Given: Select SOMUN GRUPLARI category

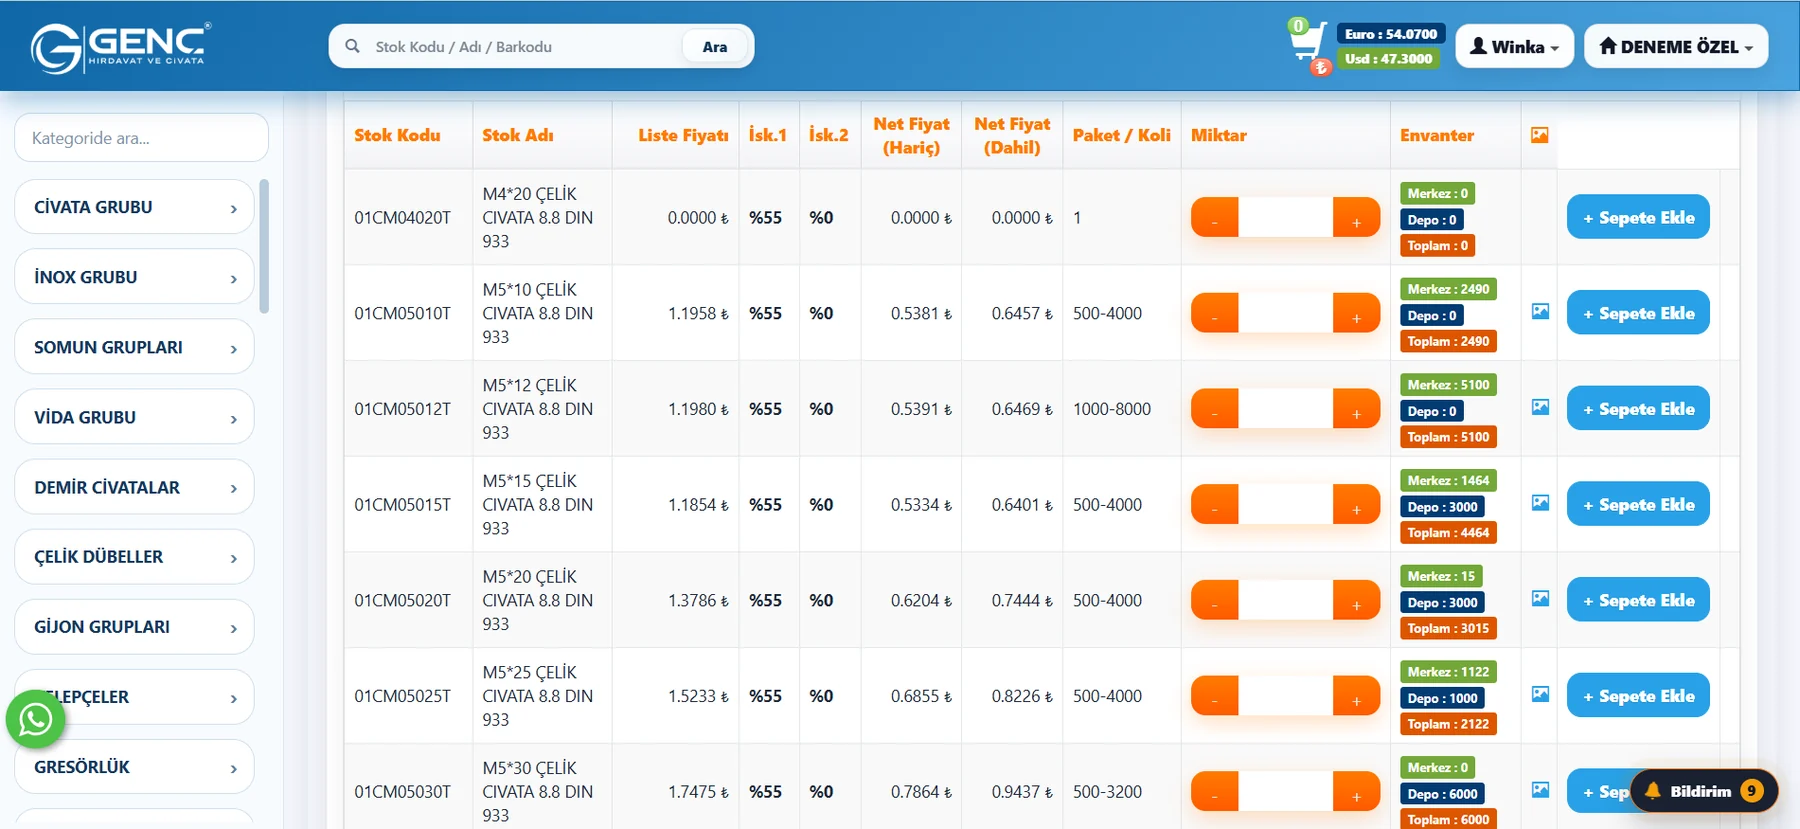Looking at the screenshot, I should [134, 347].
